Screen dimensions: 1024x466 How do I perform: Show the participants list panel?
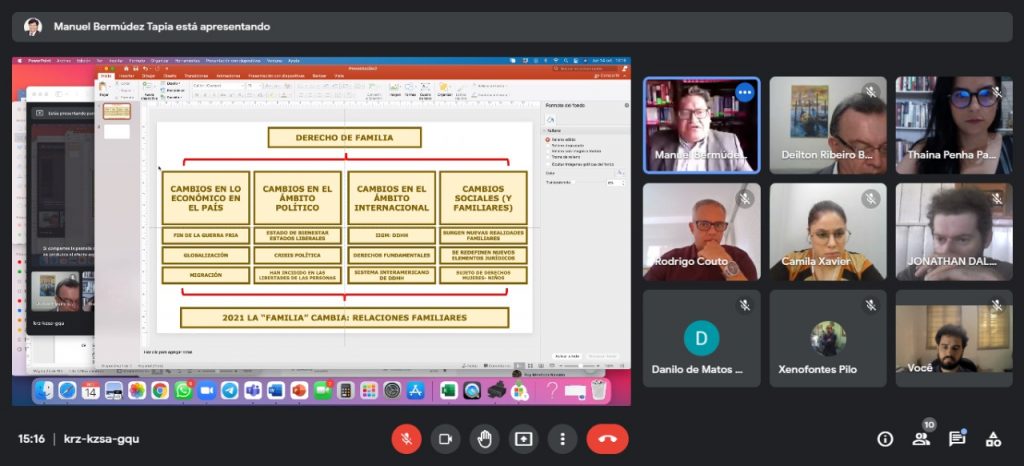pyautogui.click(x=921, y=439)
